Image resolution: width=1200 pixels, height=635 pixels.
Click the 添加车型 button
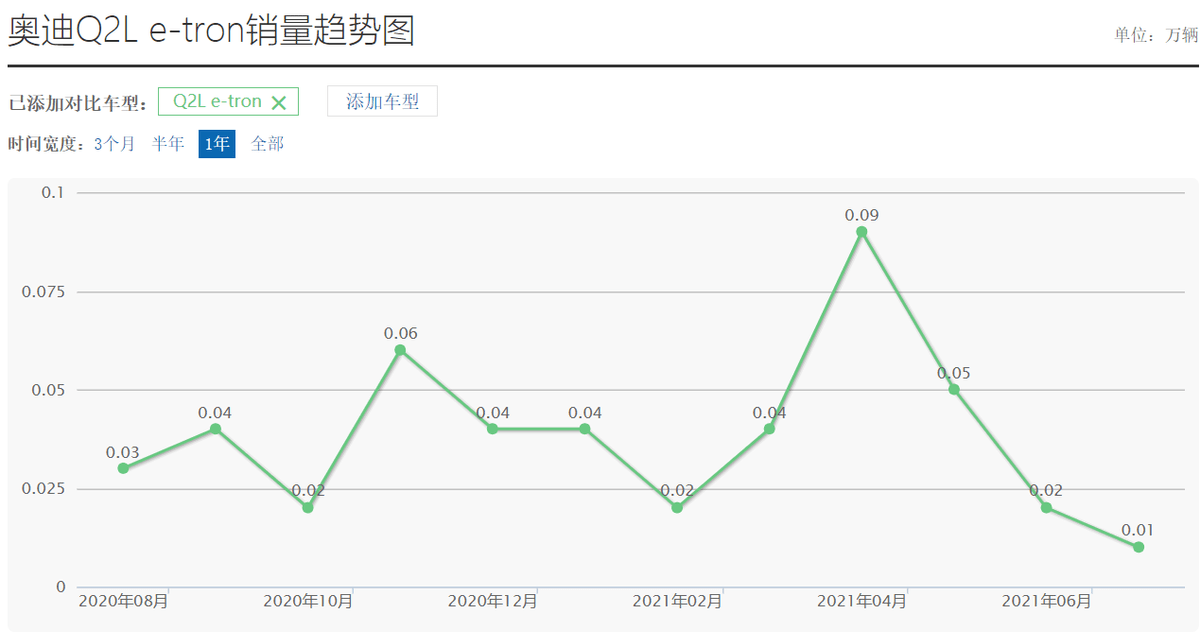click(382, 101)
